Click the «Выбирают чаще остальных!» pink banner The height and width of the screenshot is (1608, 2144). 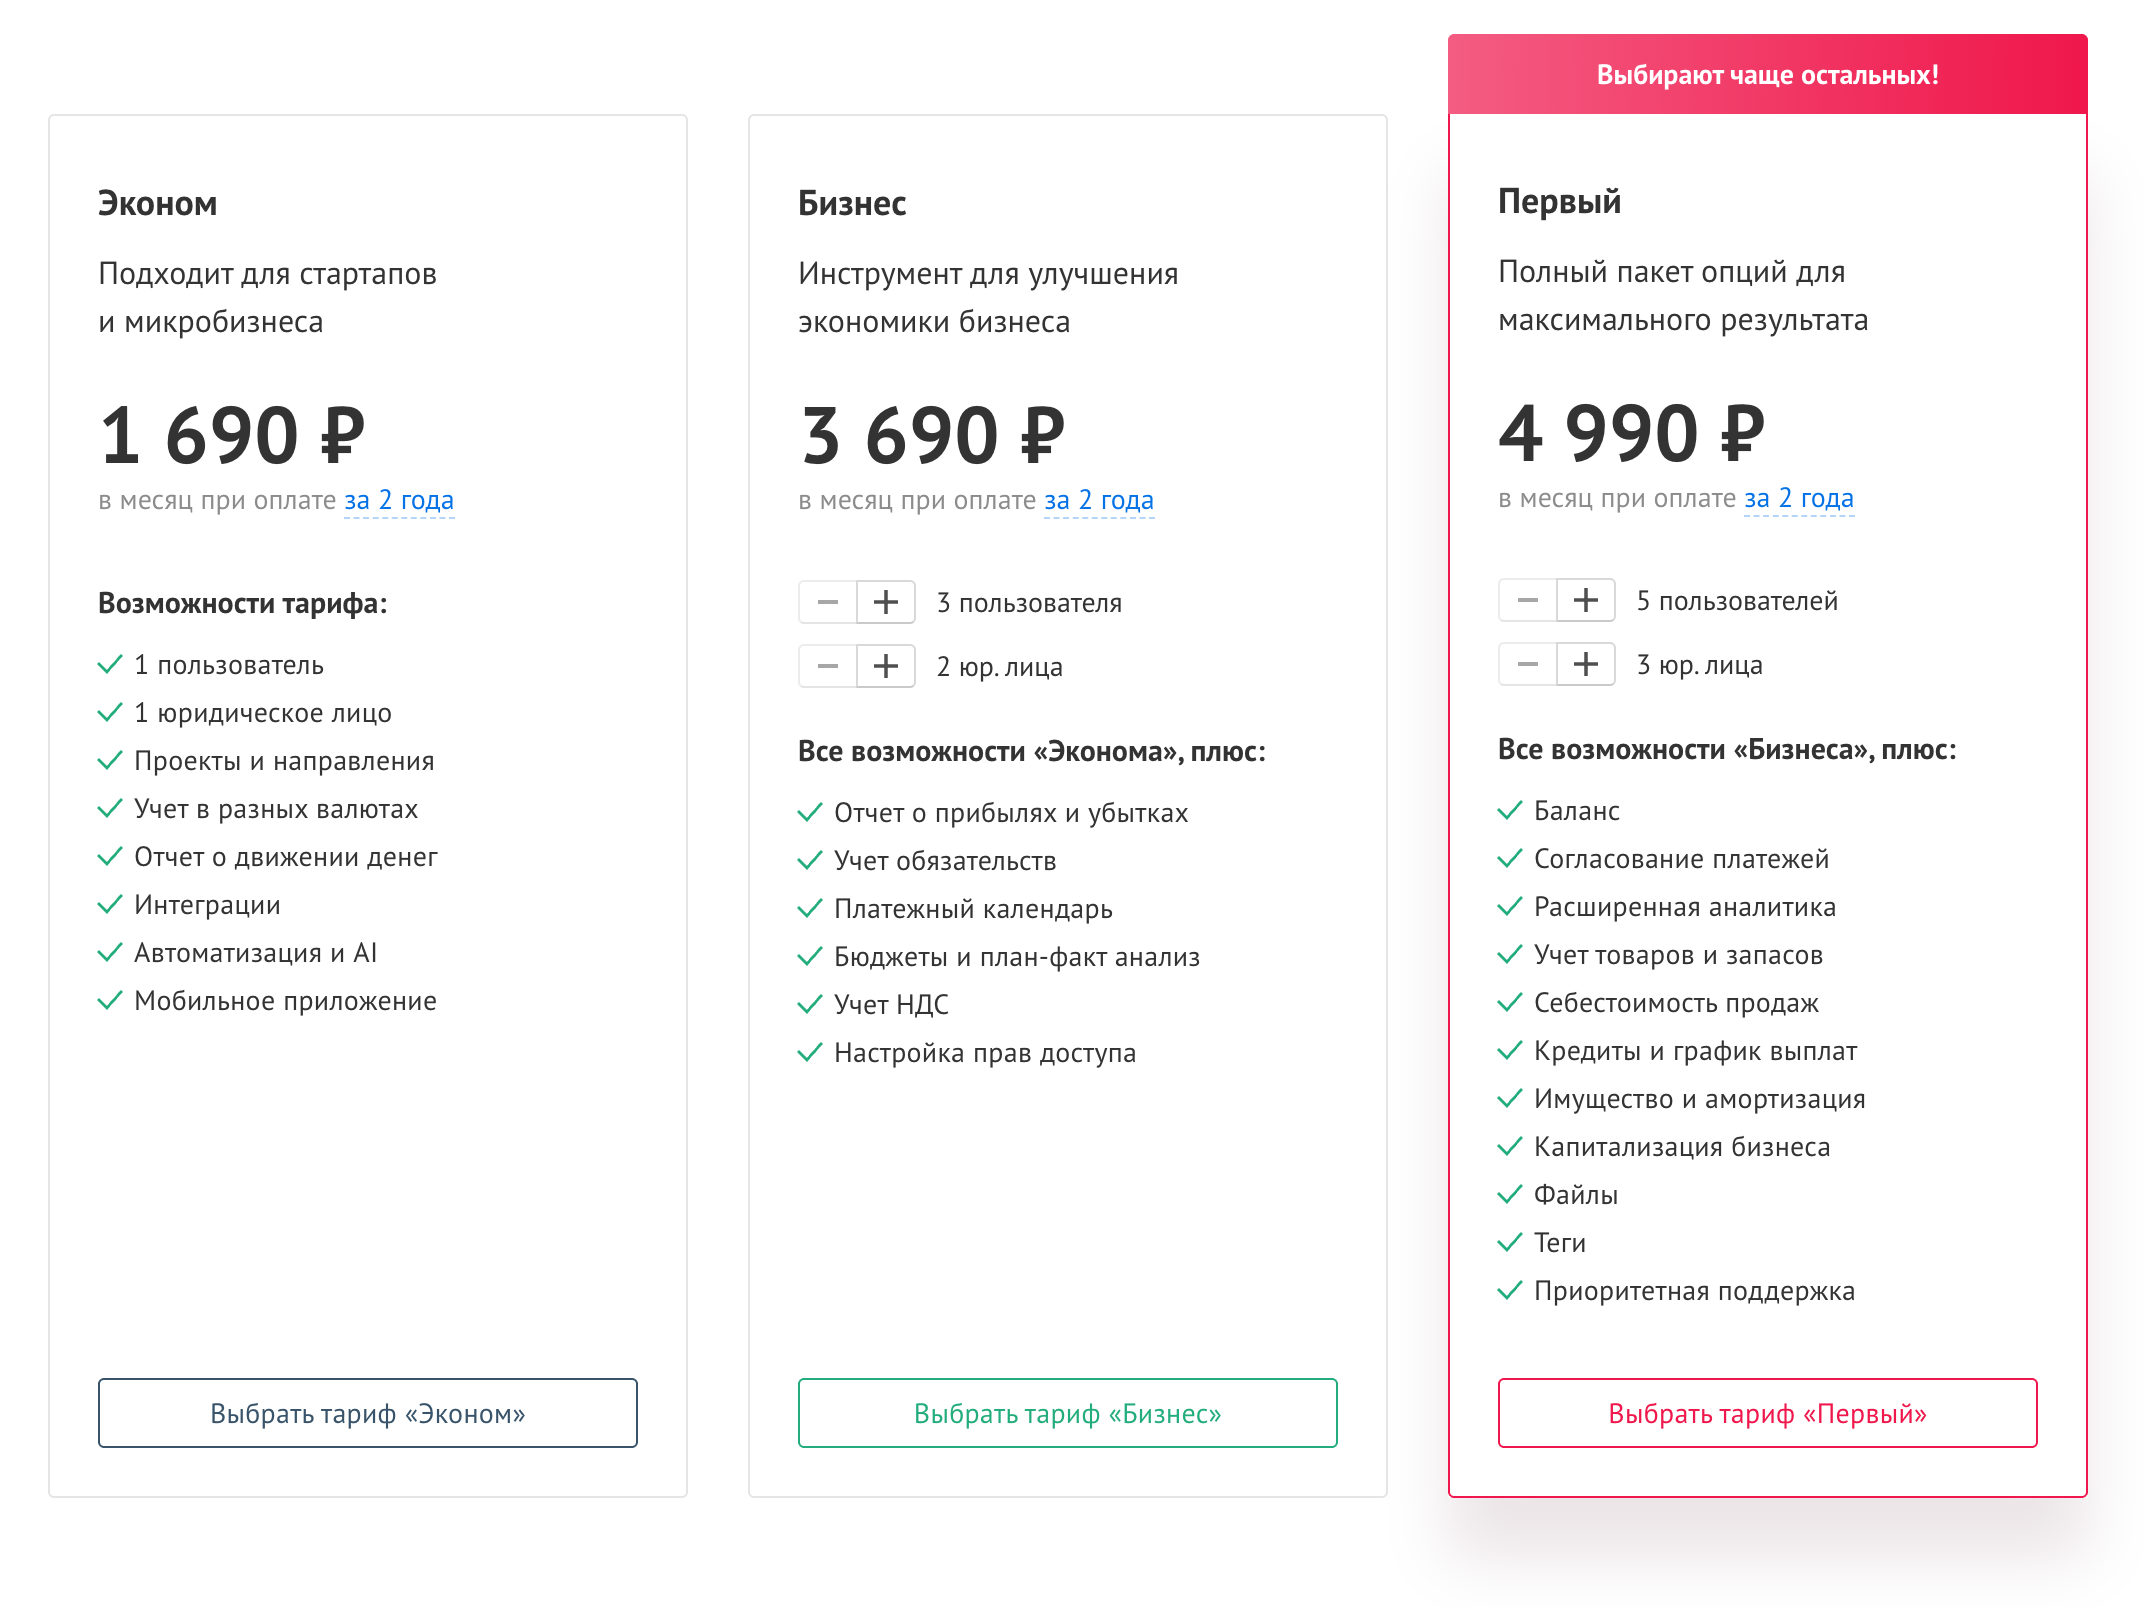1767,75
